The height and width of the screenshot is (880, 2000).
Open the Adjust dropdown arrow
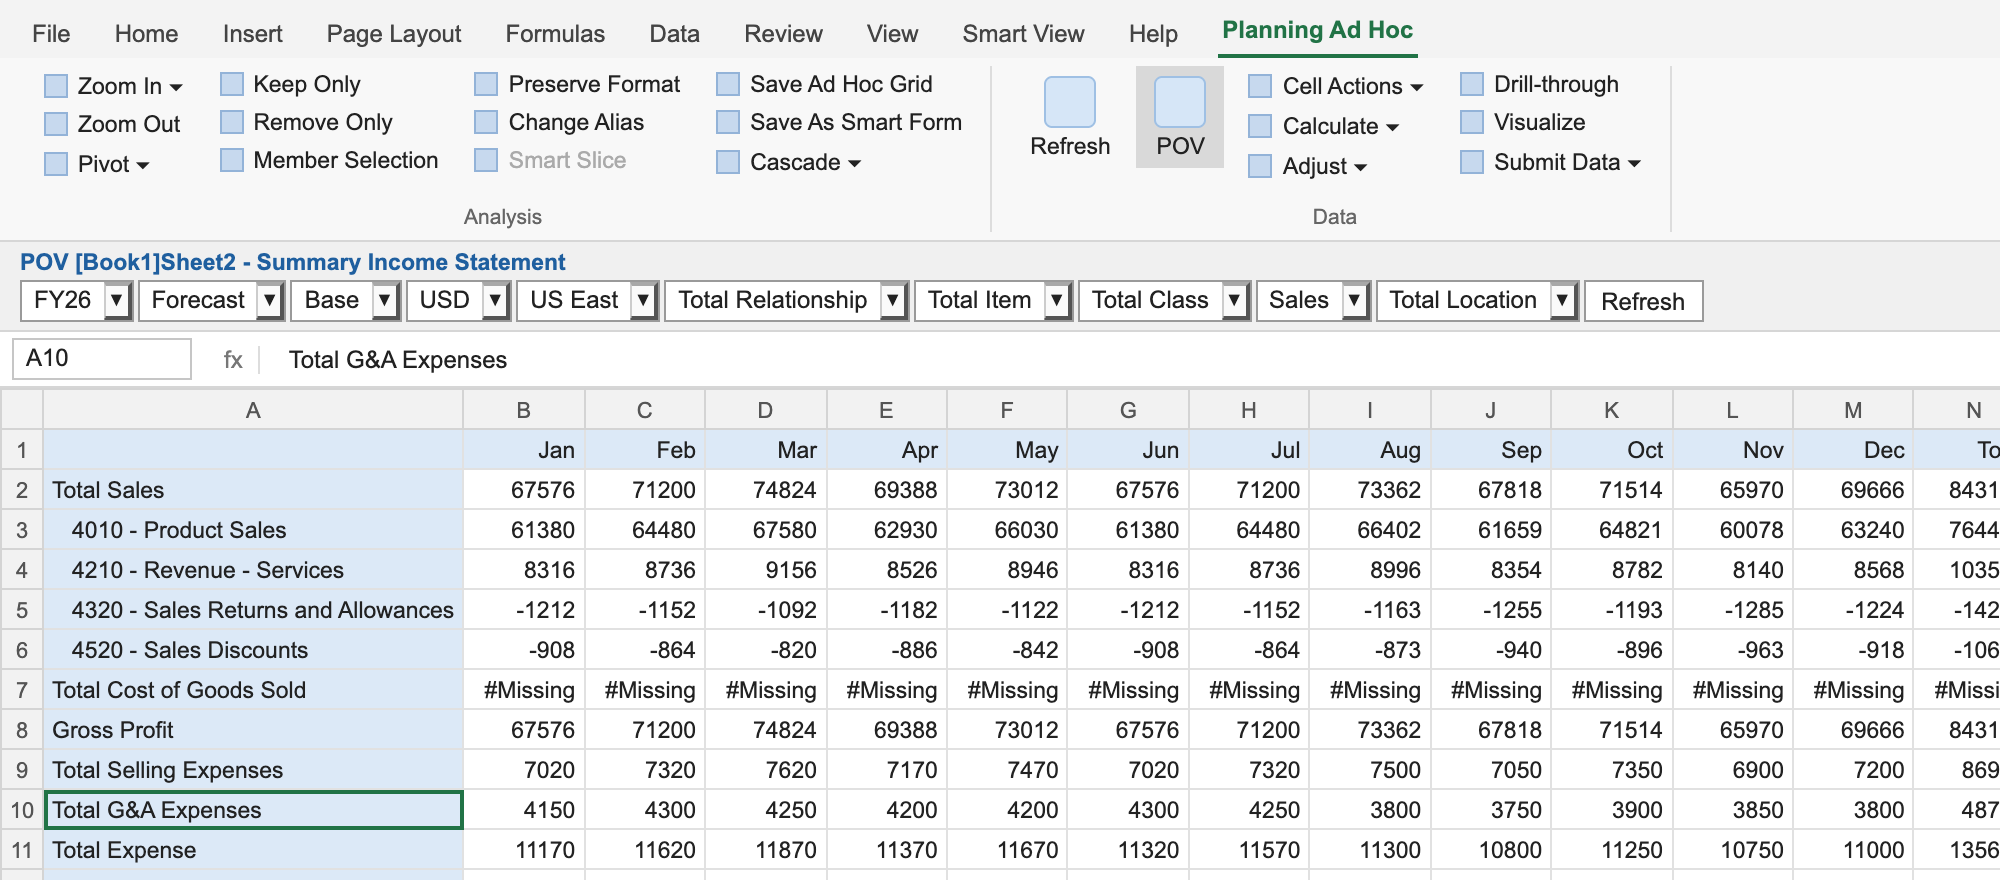1360,168
